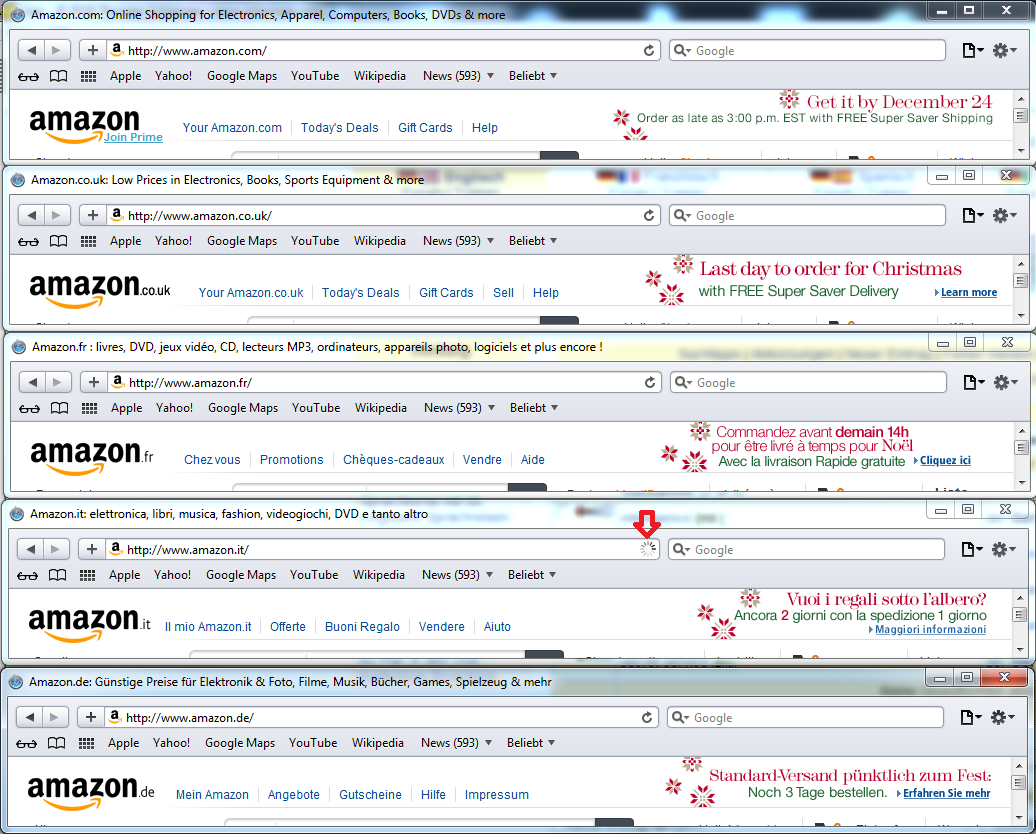Click amazon.co.uk logo

(x=100, y=290)
